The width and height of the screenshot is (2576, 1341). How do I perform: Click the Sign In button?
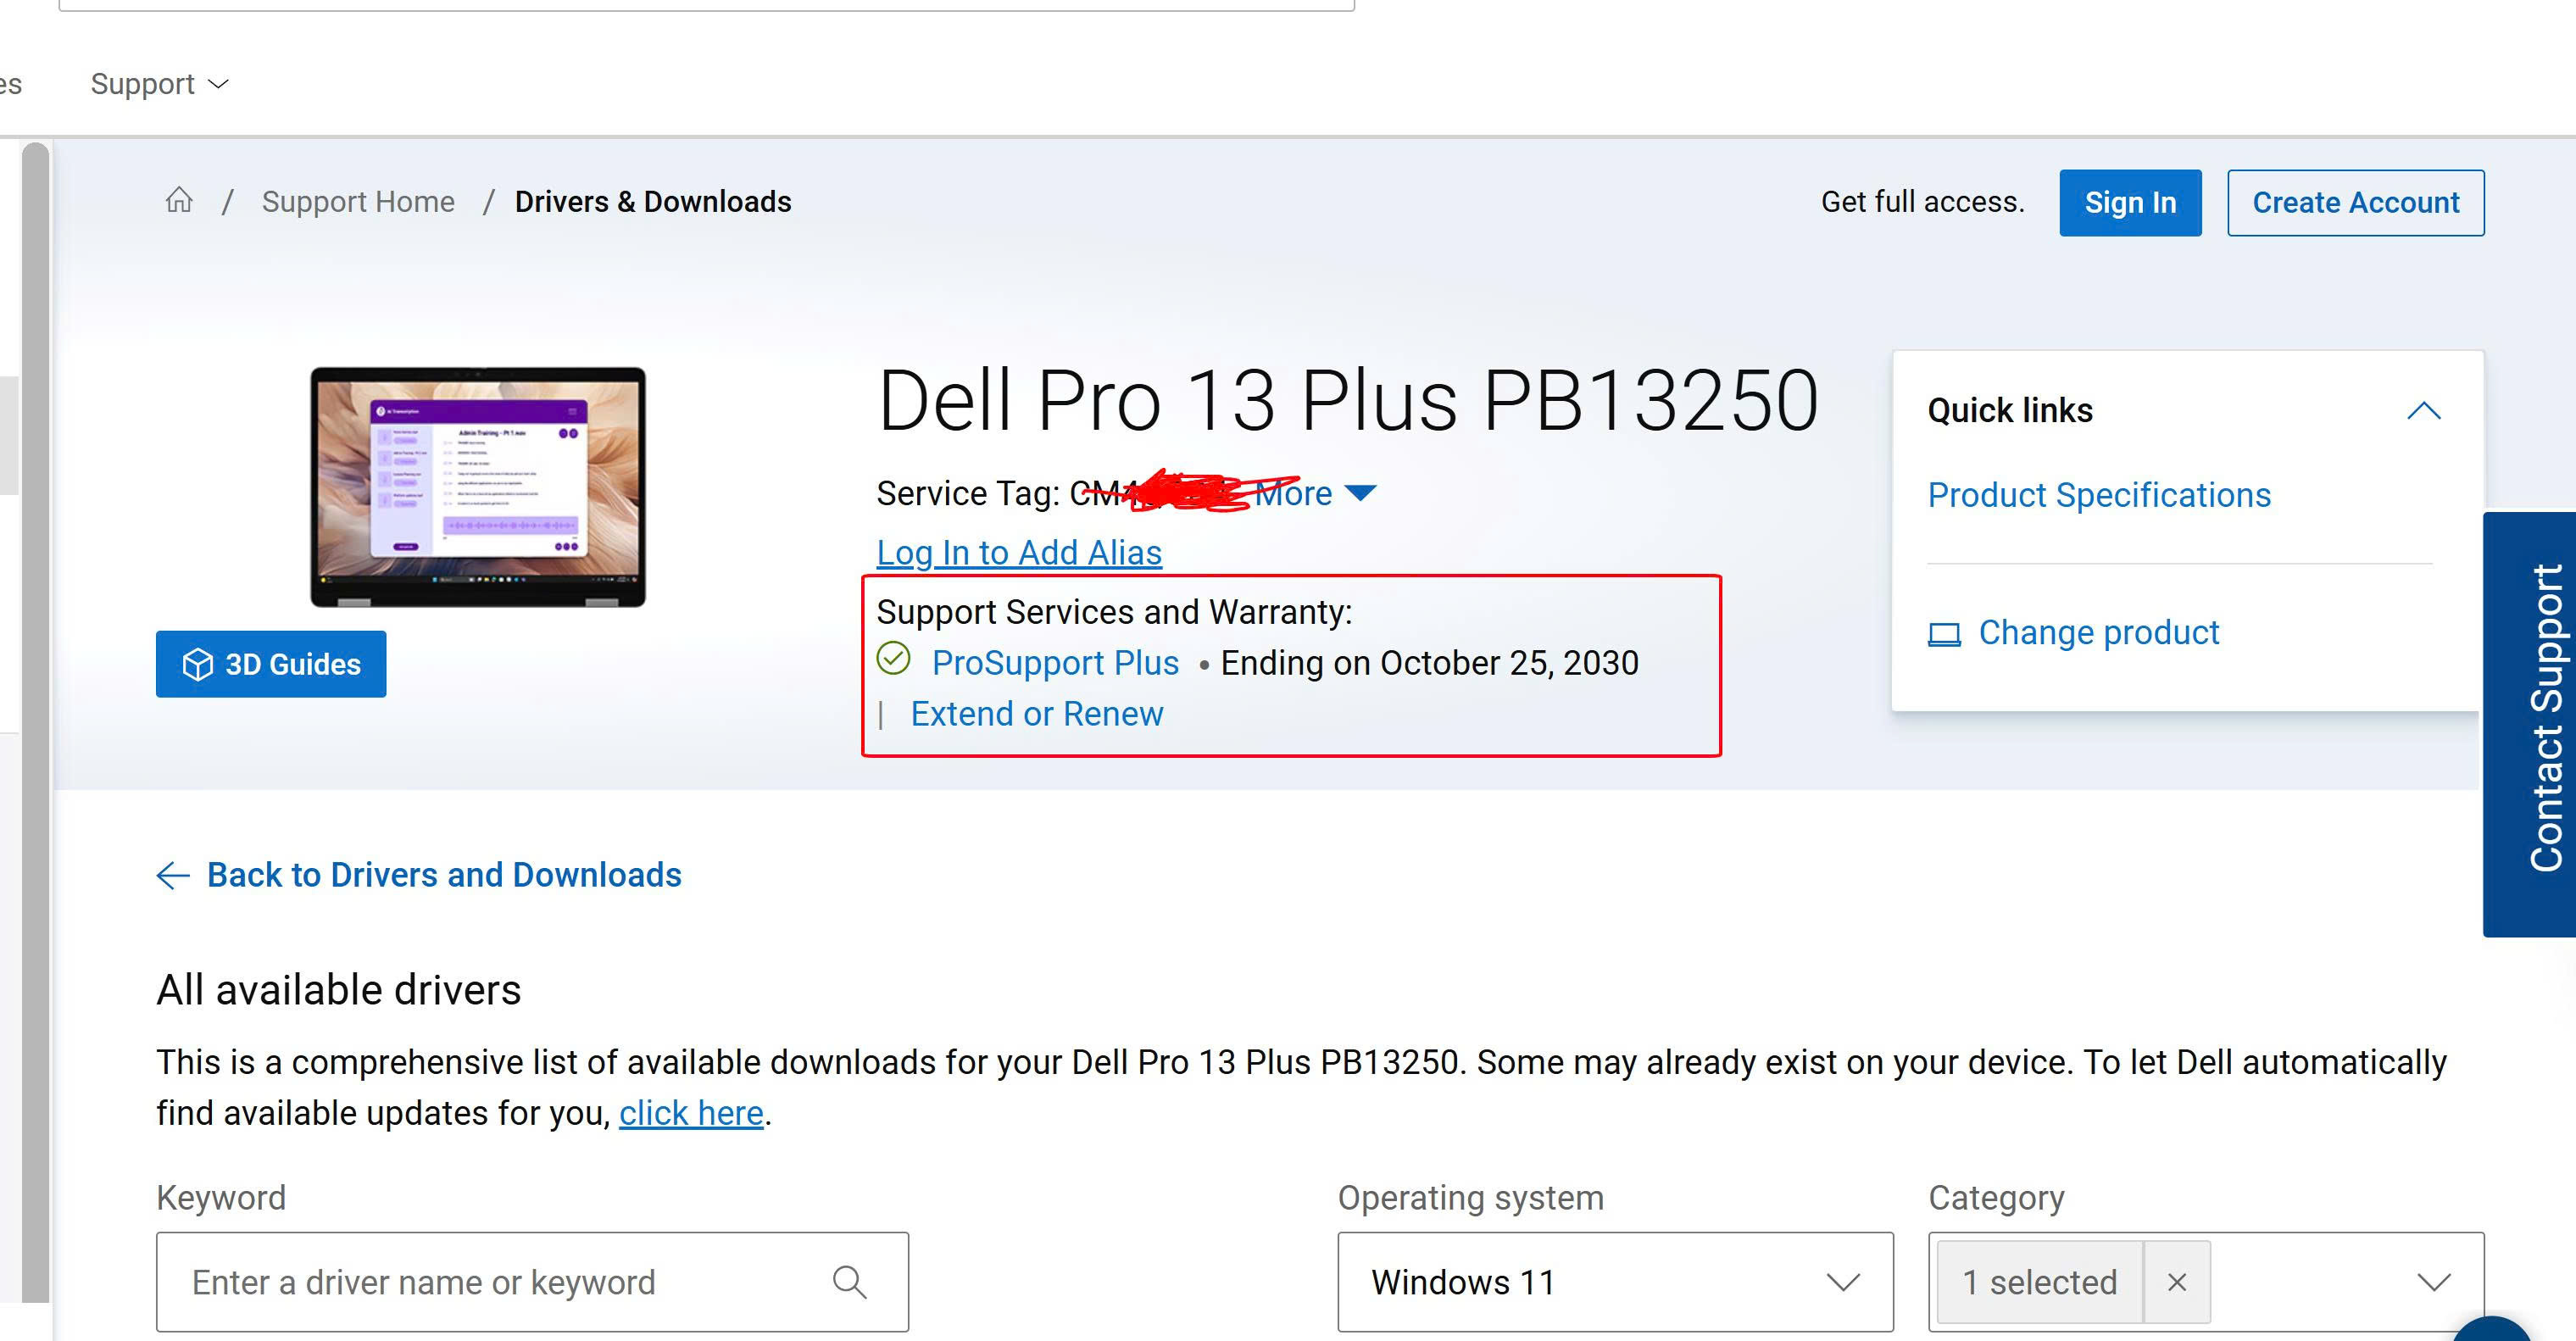[2130, 202]
